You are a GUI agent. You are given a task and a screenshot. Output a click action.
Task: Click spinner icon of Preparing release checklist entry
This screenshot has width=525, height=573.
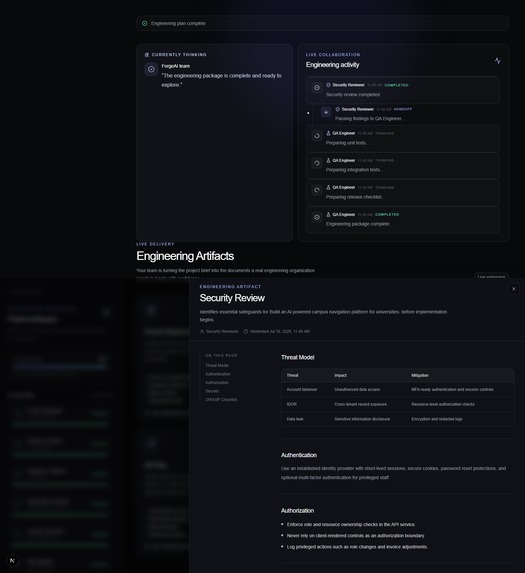(x=317, y=190)
